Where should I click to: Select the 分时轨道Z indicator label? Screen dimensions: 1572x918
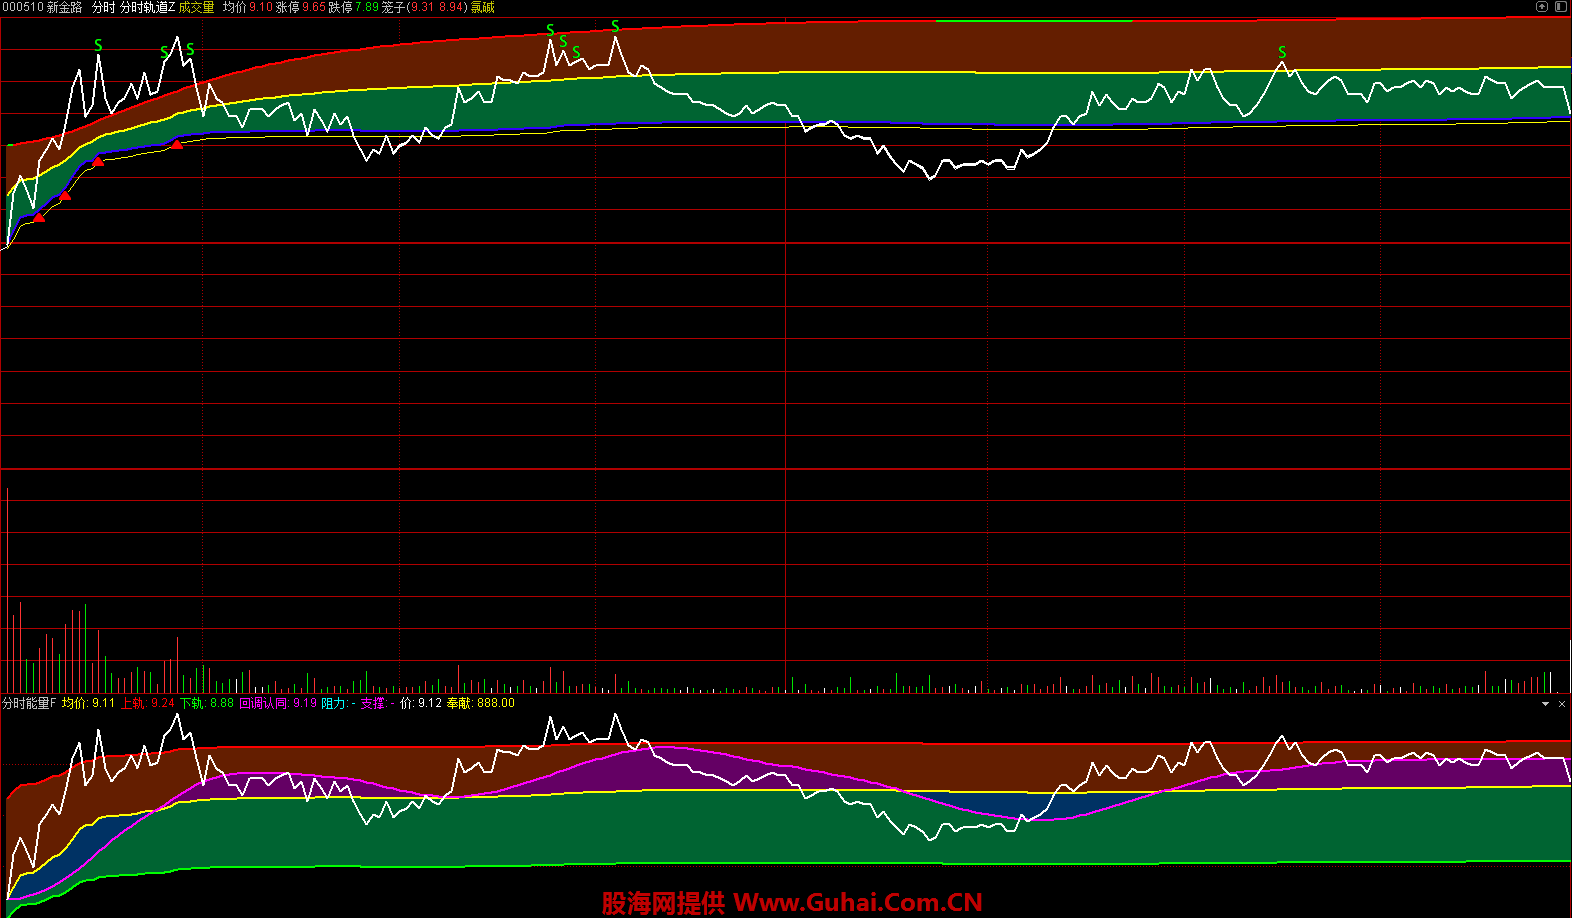(x=147, y=7)
